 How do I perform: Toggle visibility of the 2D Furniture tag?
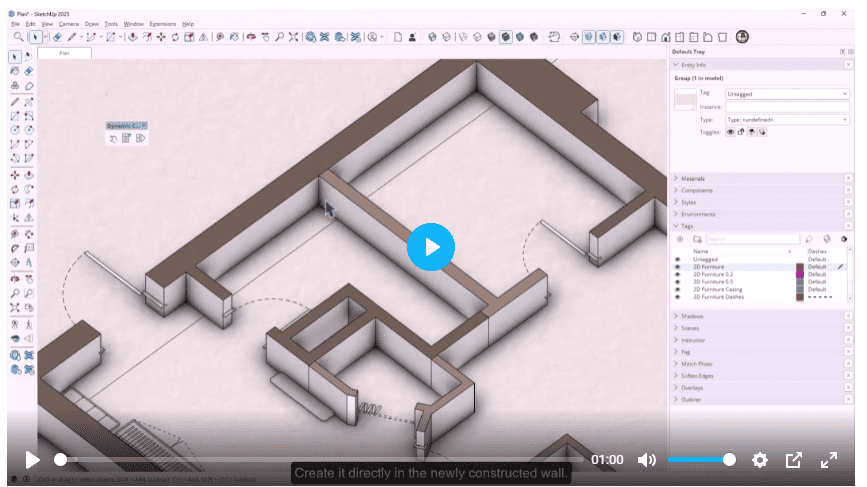(x=677, y=267)
